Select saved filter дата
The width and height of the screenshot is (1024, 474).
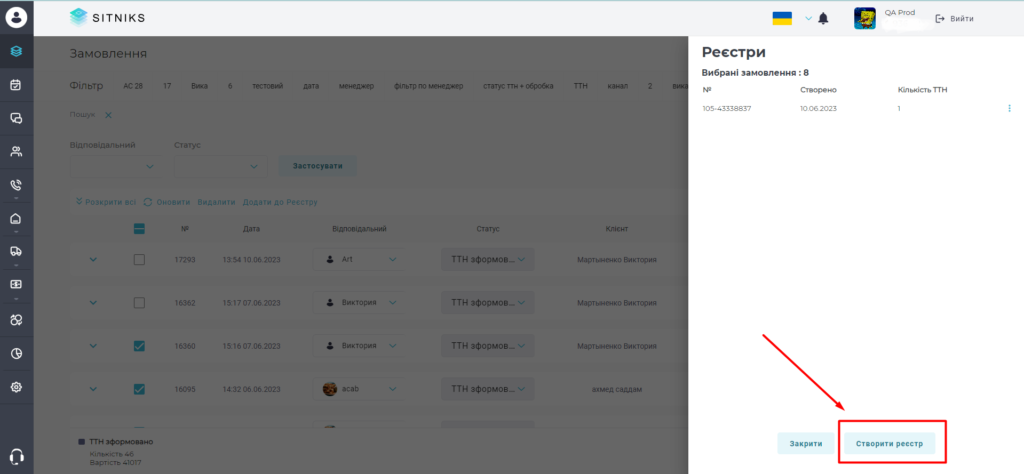(311, 86)
